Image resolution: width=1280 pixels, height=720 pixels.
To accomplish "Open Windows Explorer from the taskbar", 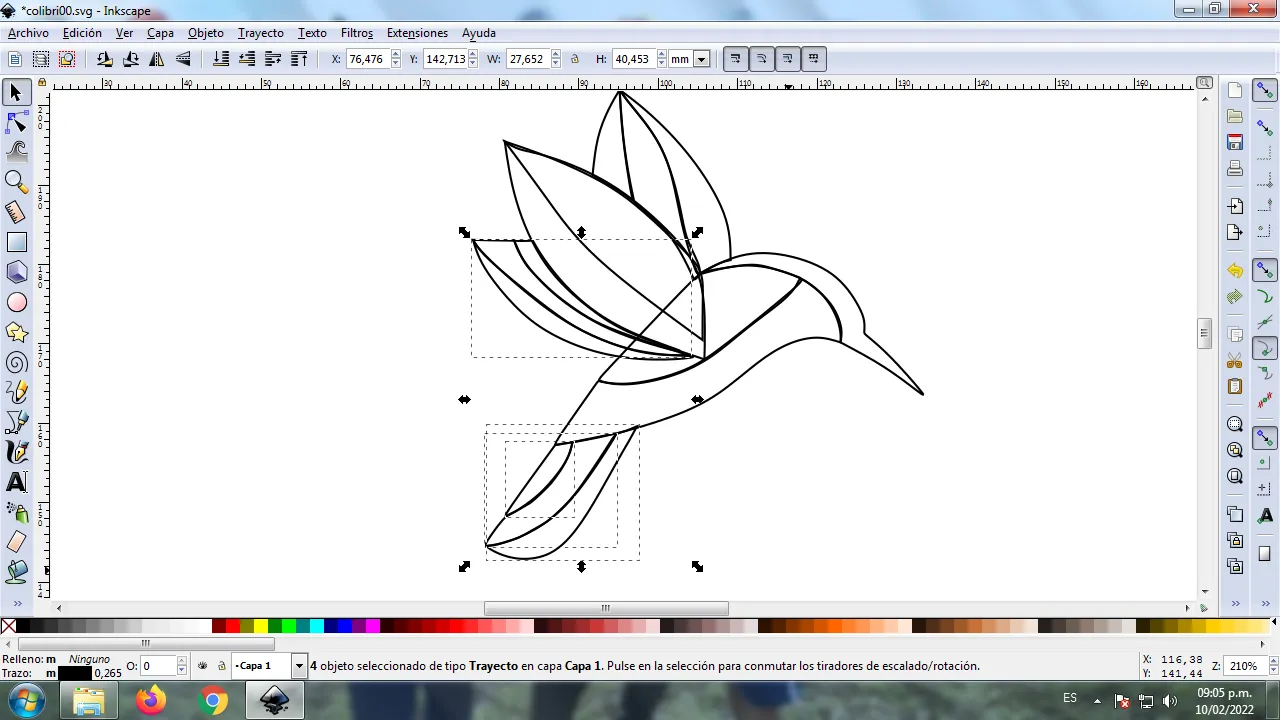I will 89,701.
